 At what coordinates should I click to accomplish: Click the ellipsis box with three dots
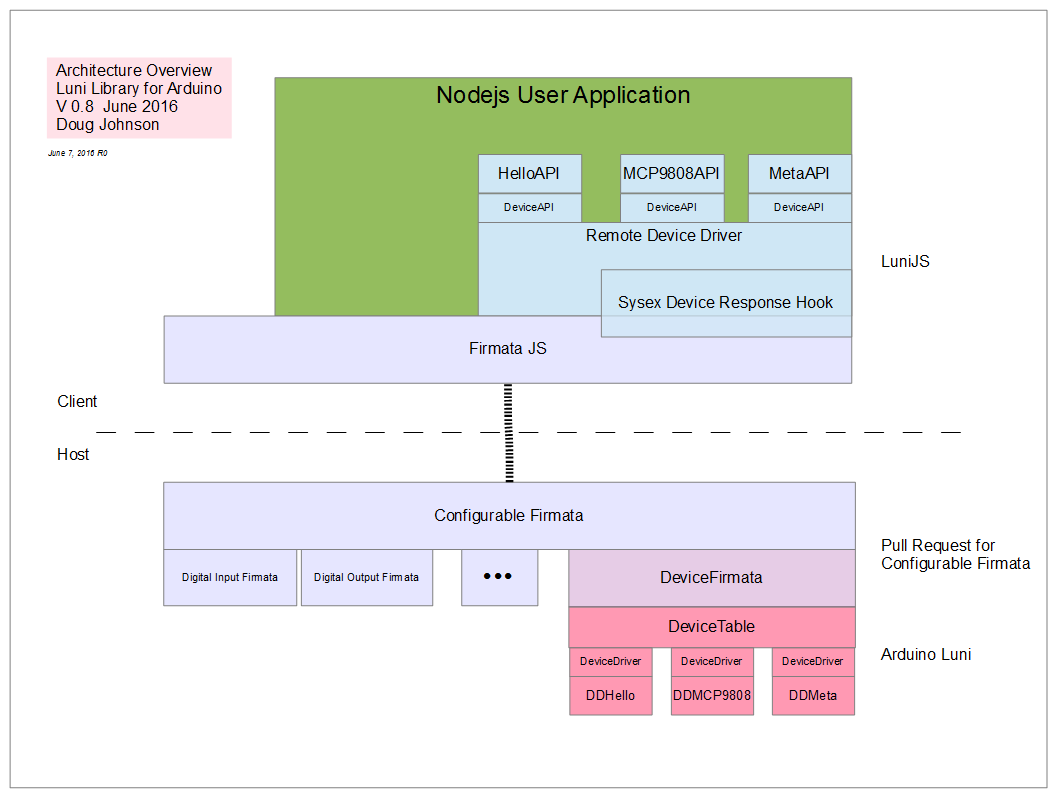(499, 577)
